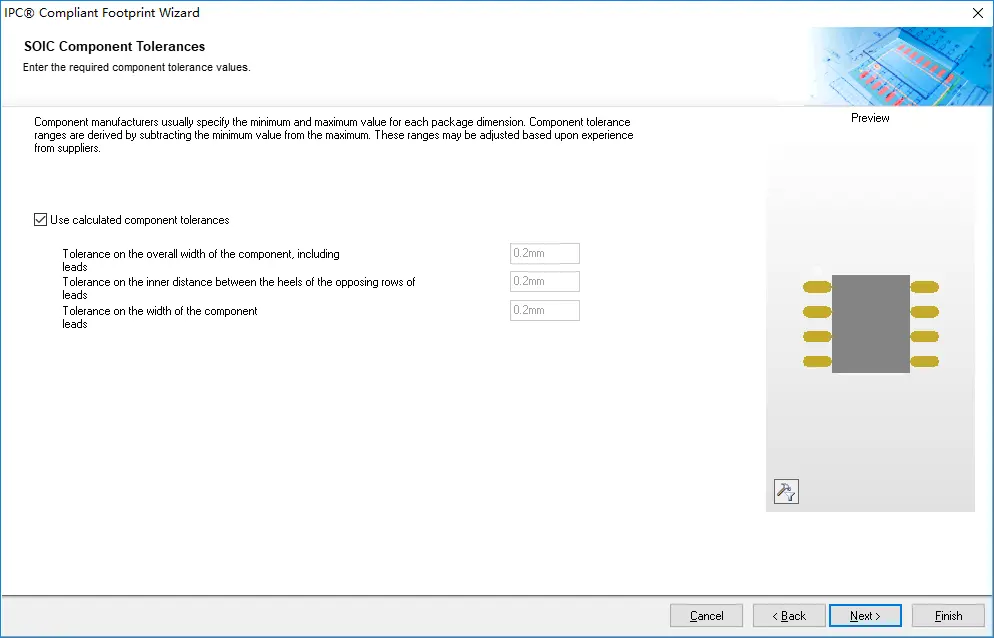Click the circuit board banner image
Screen dimensions: 994x638
[x=898, y=65]
